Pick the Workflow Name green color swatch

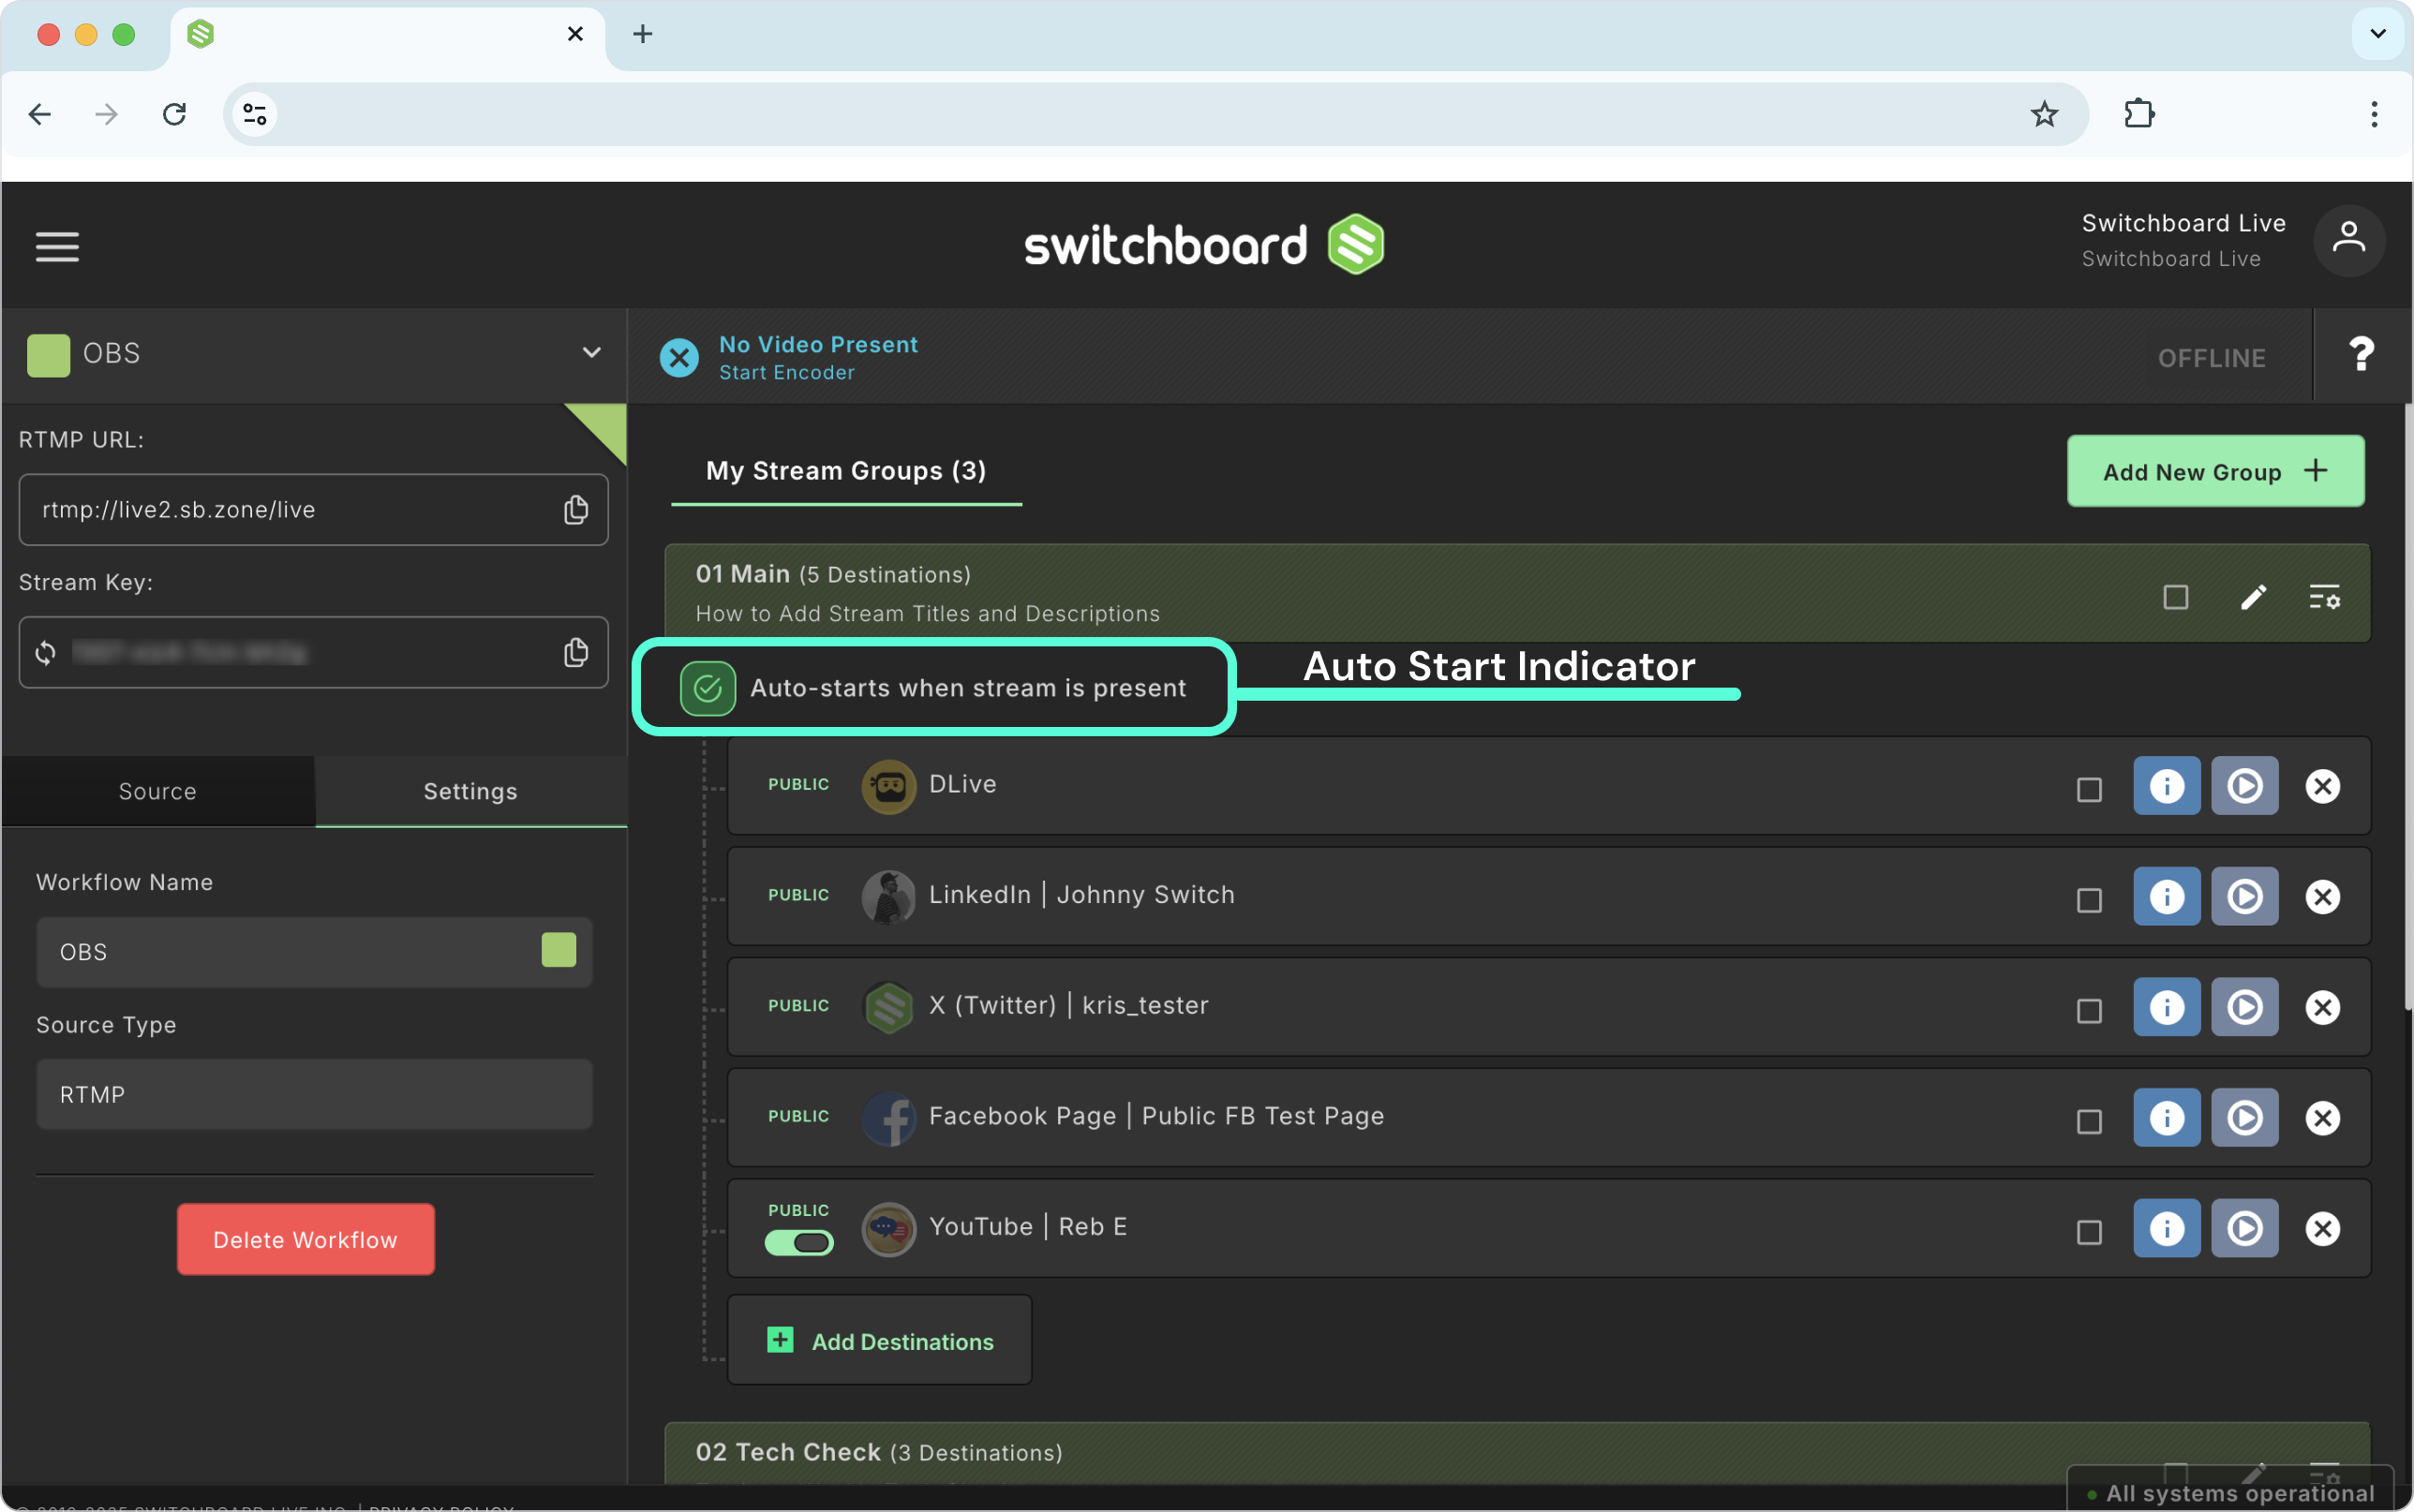coord(558,950)
